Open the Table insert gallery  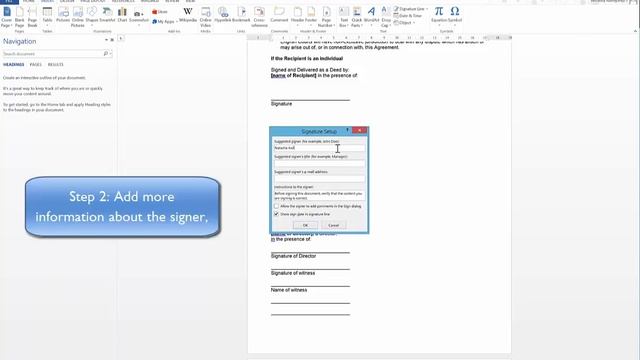point(47,16)
